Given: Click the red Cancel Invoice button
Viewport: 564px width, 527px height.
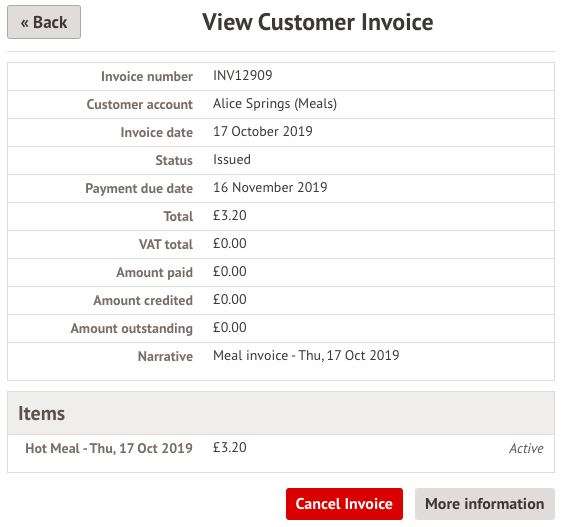Looking at the screenshot, I should click(344, 504).
